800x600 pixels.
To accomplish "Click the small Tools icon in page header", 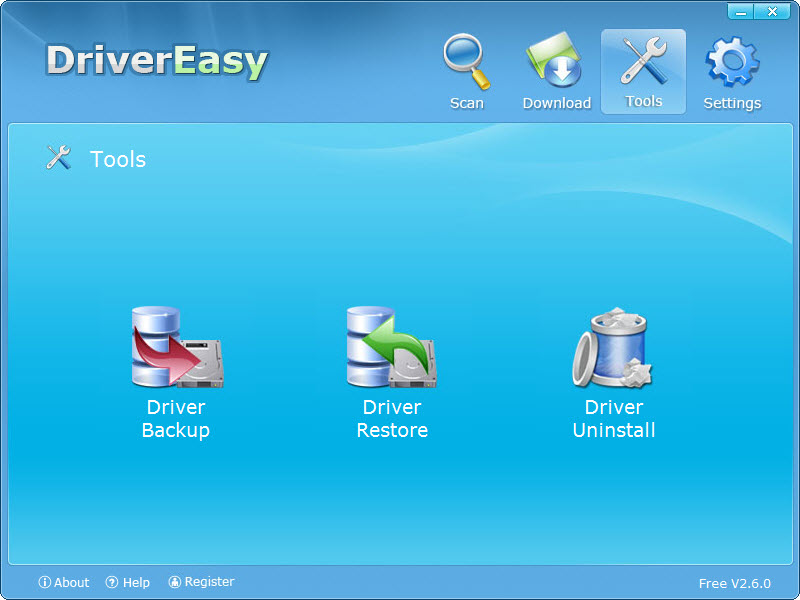I will tap(59, 158).
